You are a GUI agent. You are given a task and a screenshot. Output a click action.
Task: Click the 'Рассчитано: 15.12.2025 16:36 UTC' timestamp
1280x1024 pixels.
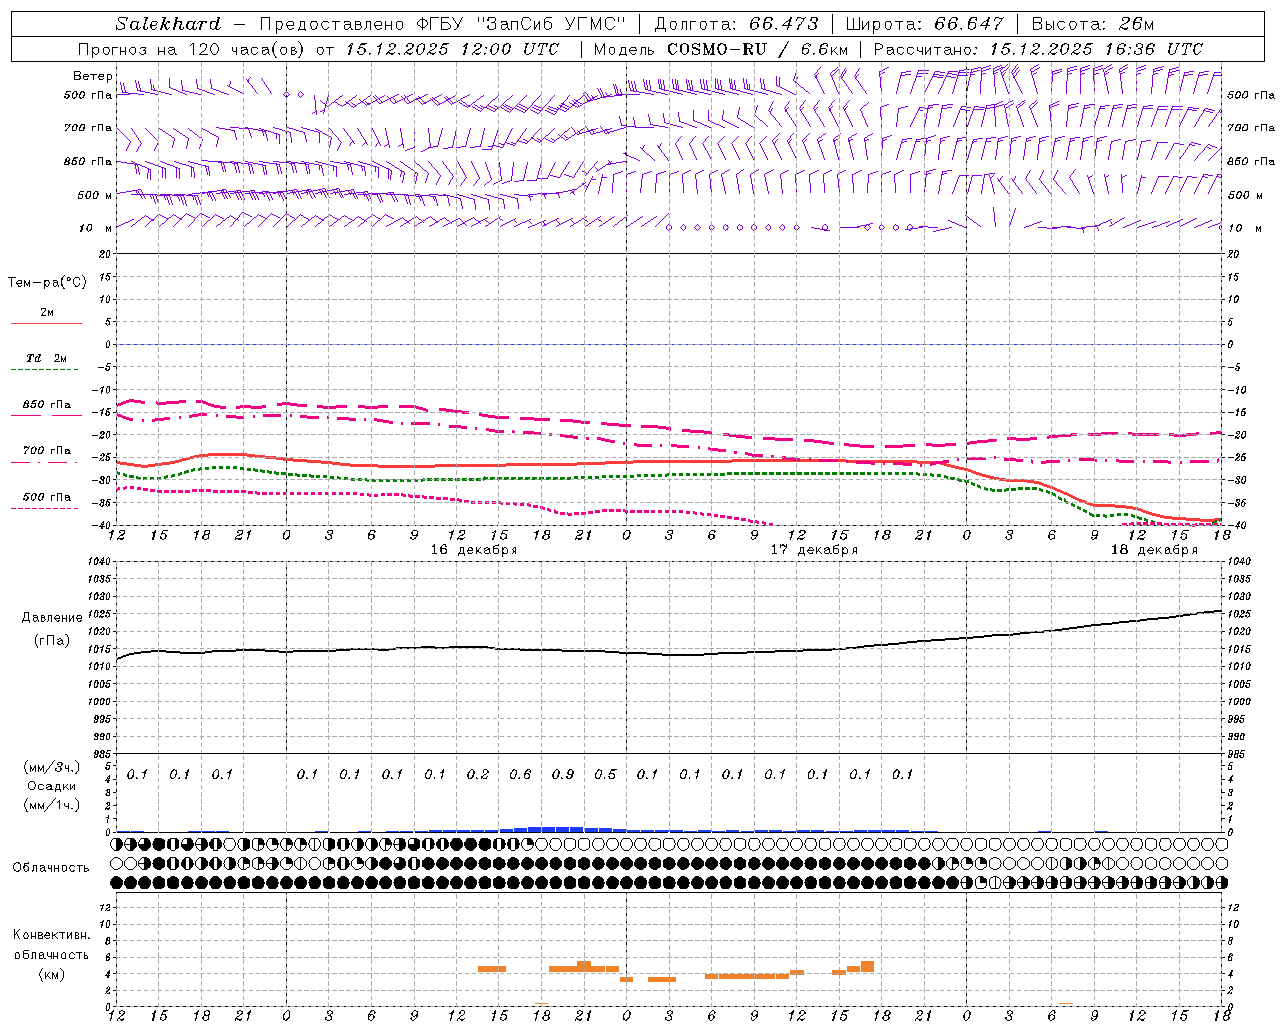(x=1038, y=49)
